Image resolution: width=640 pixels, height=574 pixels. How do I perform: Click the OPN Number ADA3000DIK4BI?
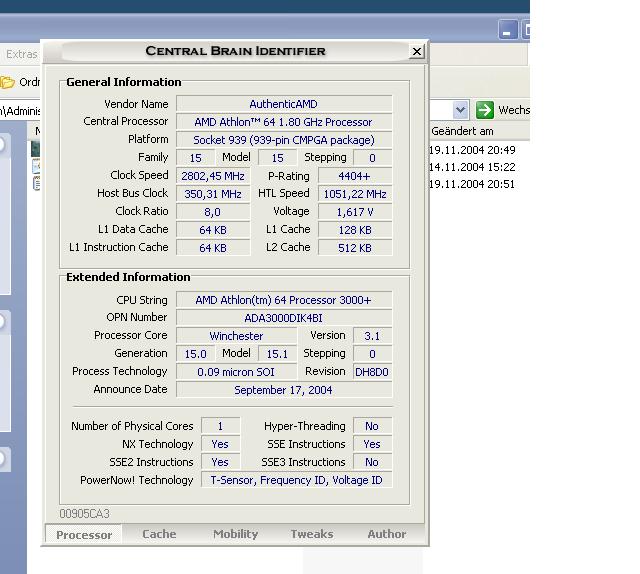pyautogui.click(x=284, y=318)
